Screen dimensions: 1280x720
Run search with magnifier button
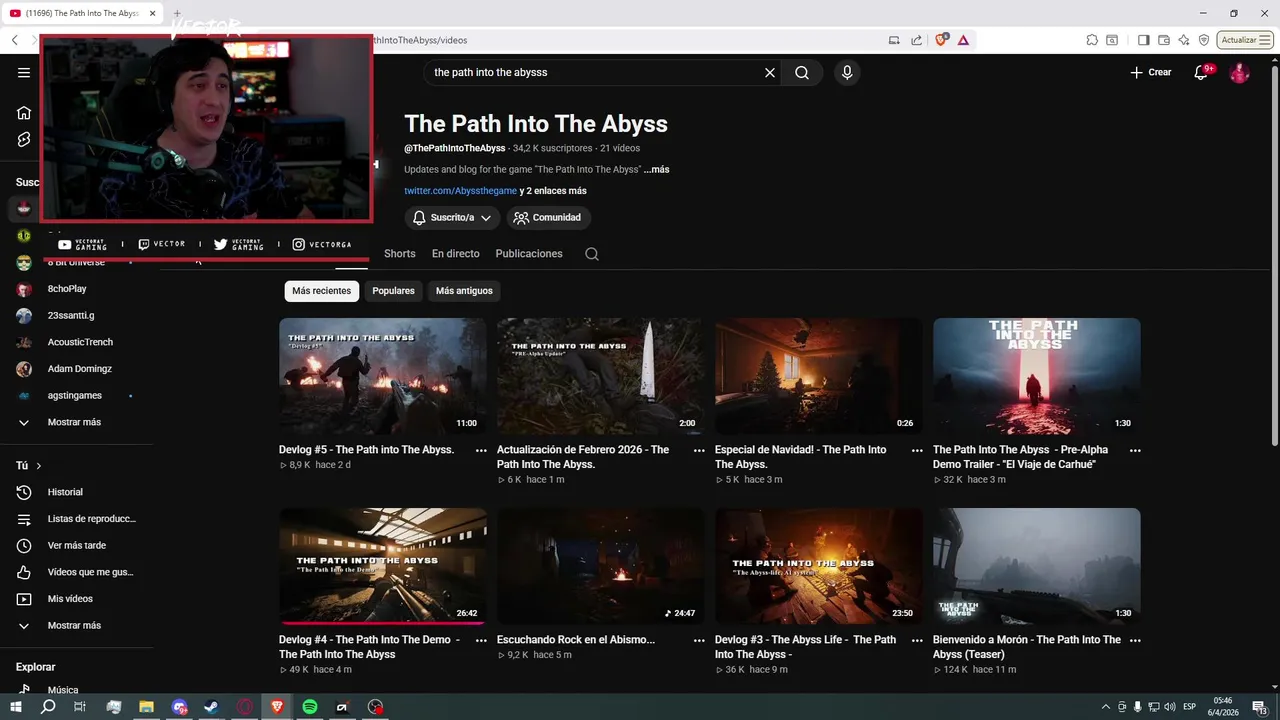tap(802, 72)
